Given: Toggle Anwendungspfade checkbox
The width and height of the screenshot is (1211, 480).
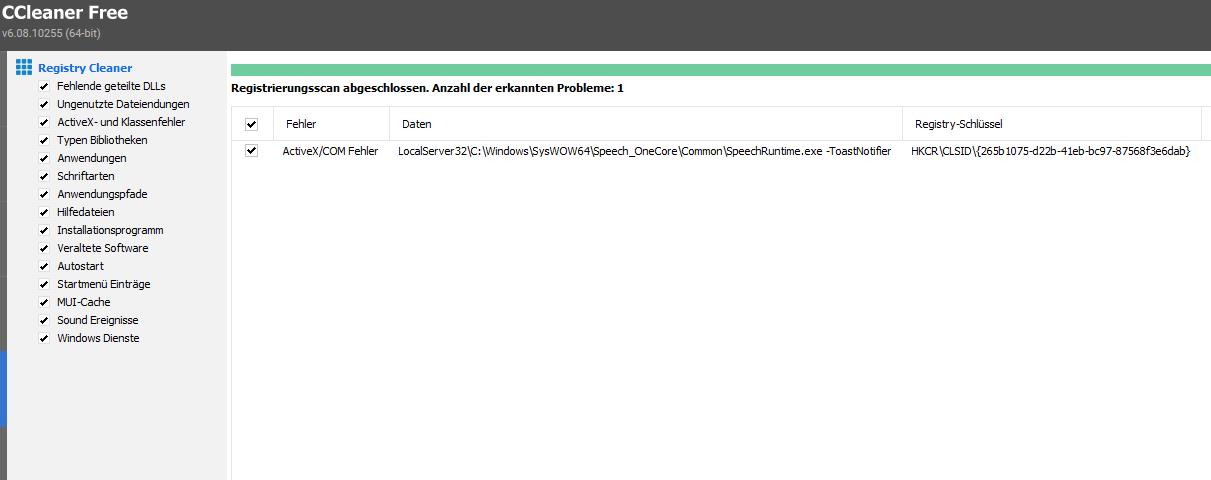Looking at the screenshot, I should (x=43, y=194).
